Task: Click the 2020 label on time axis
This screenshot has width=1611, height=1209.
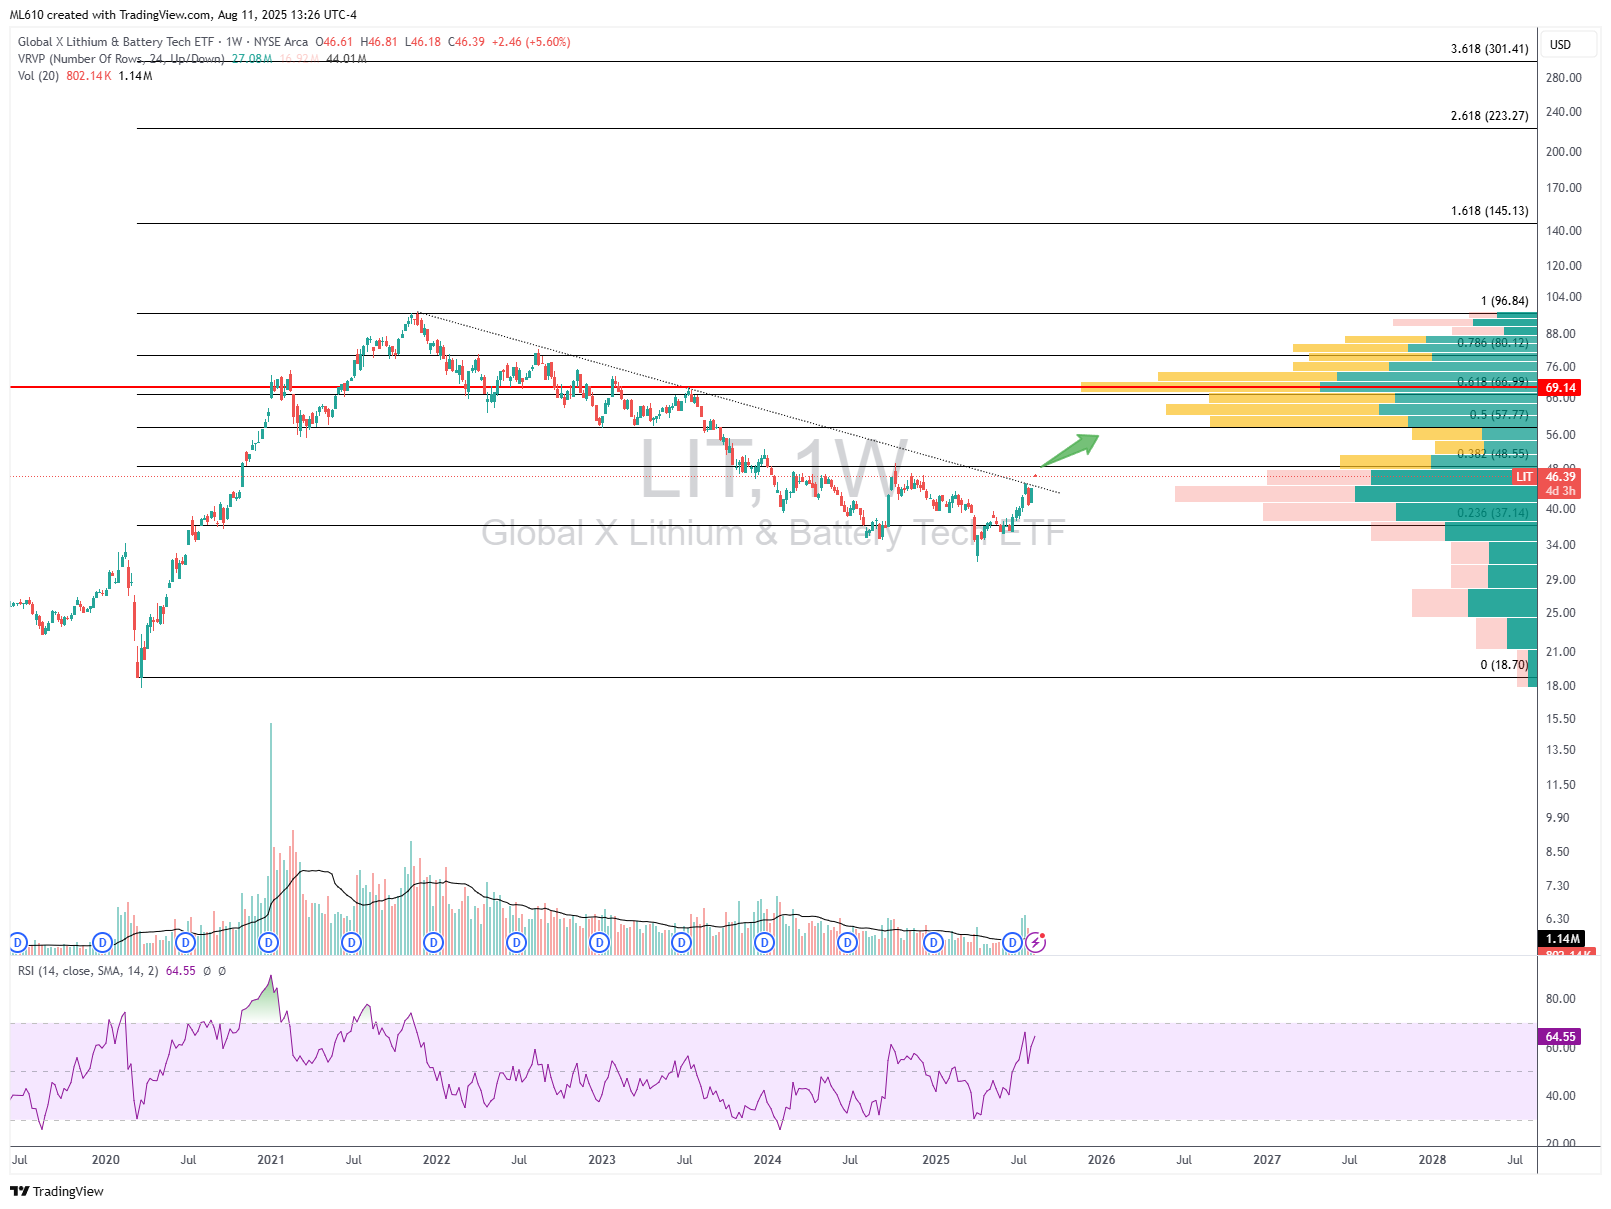Action: click(105, 1160)
